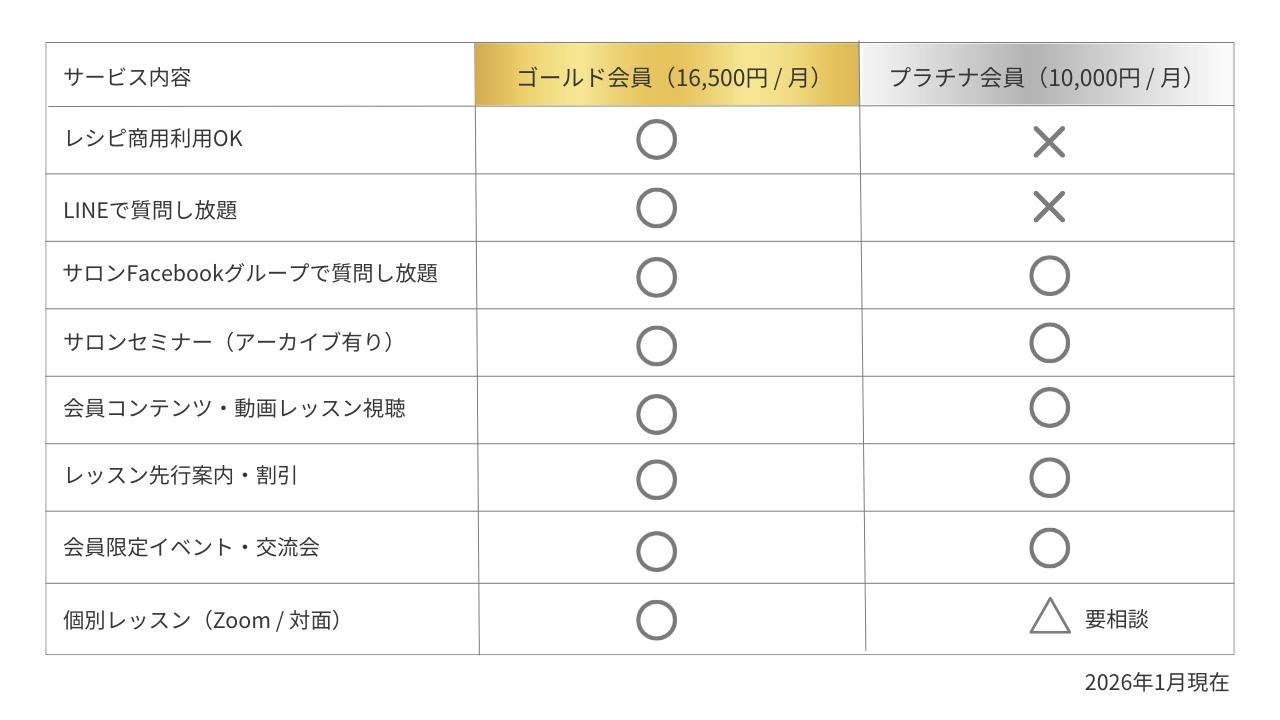
Task: Select the プラチナ会員 header cell
Action: click(x=1046, y=77)
